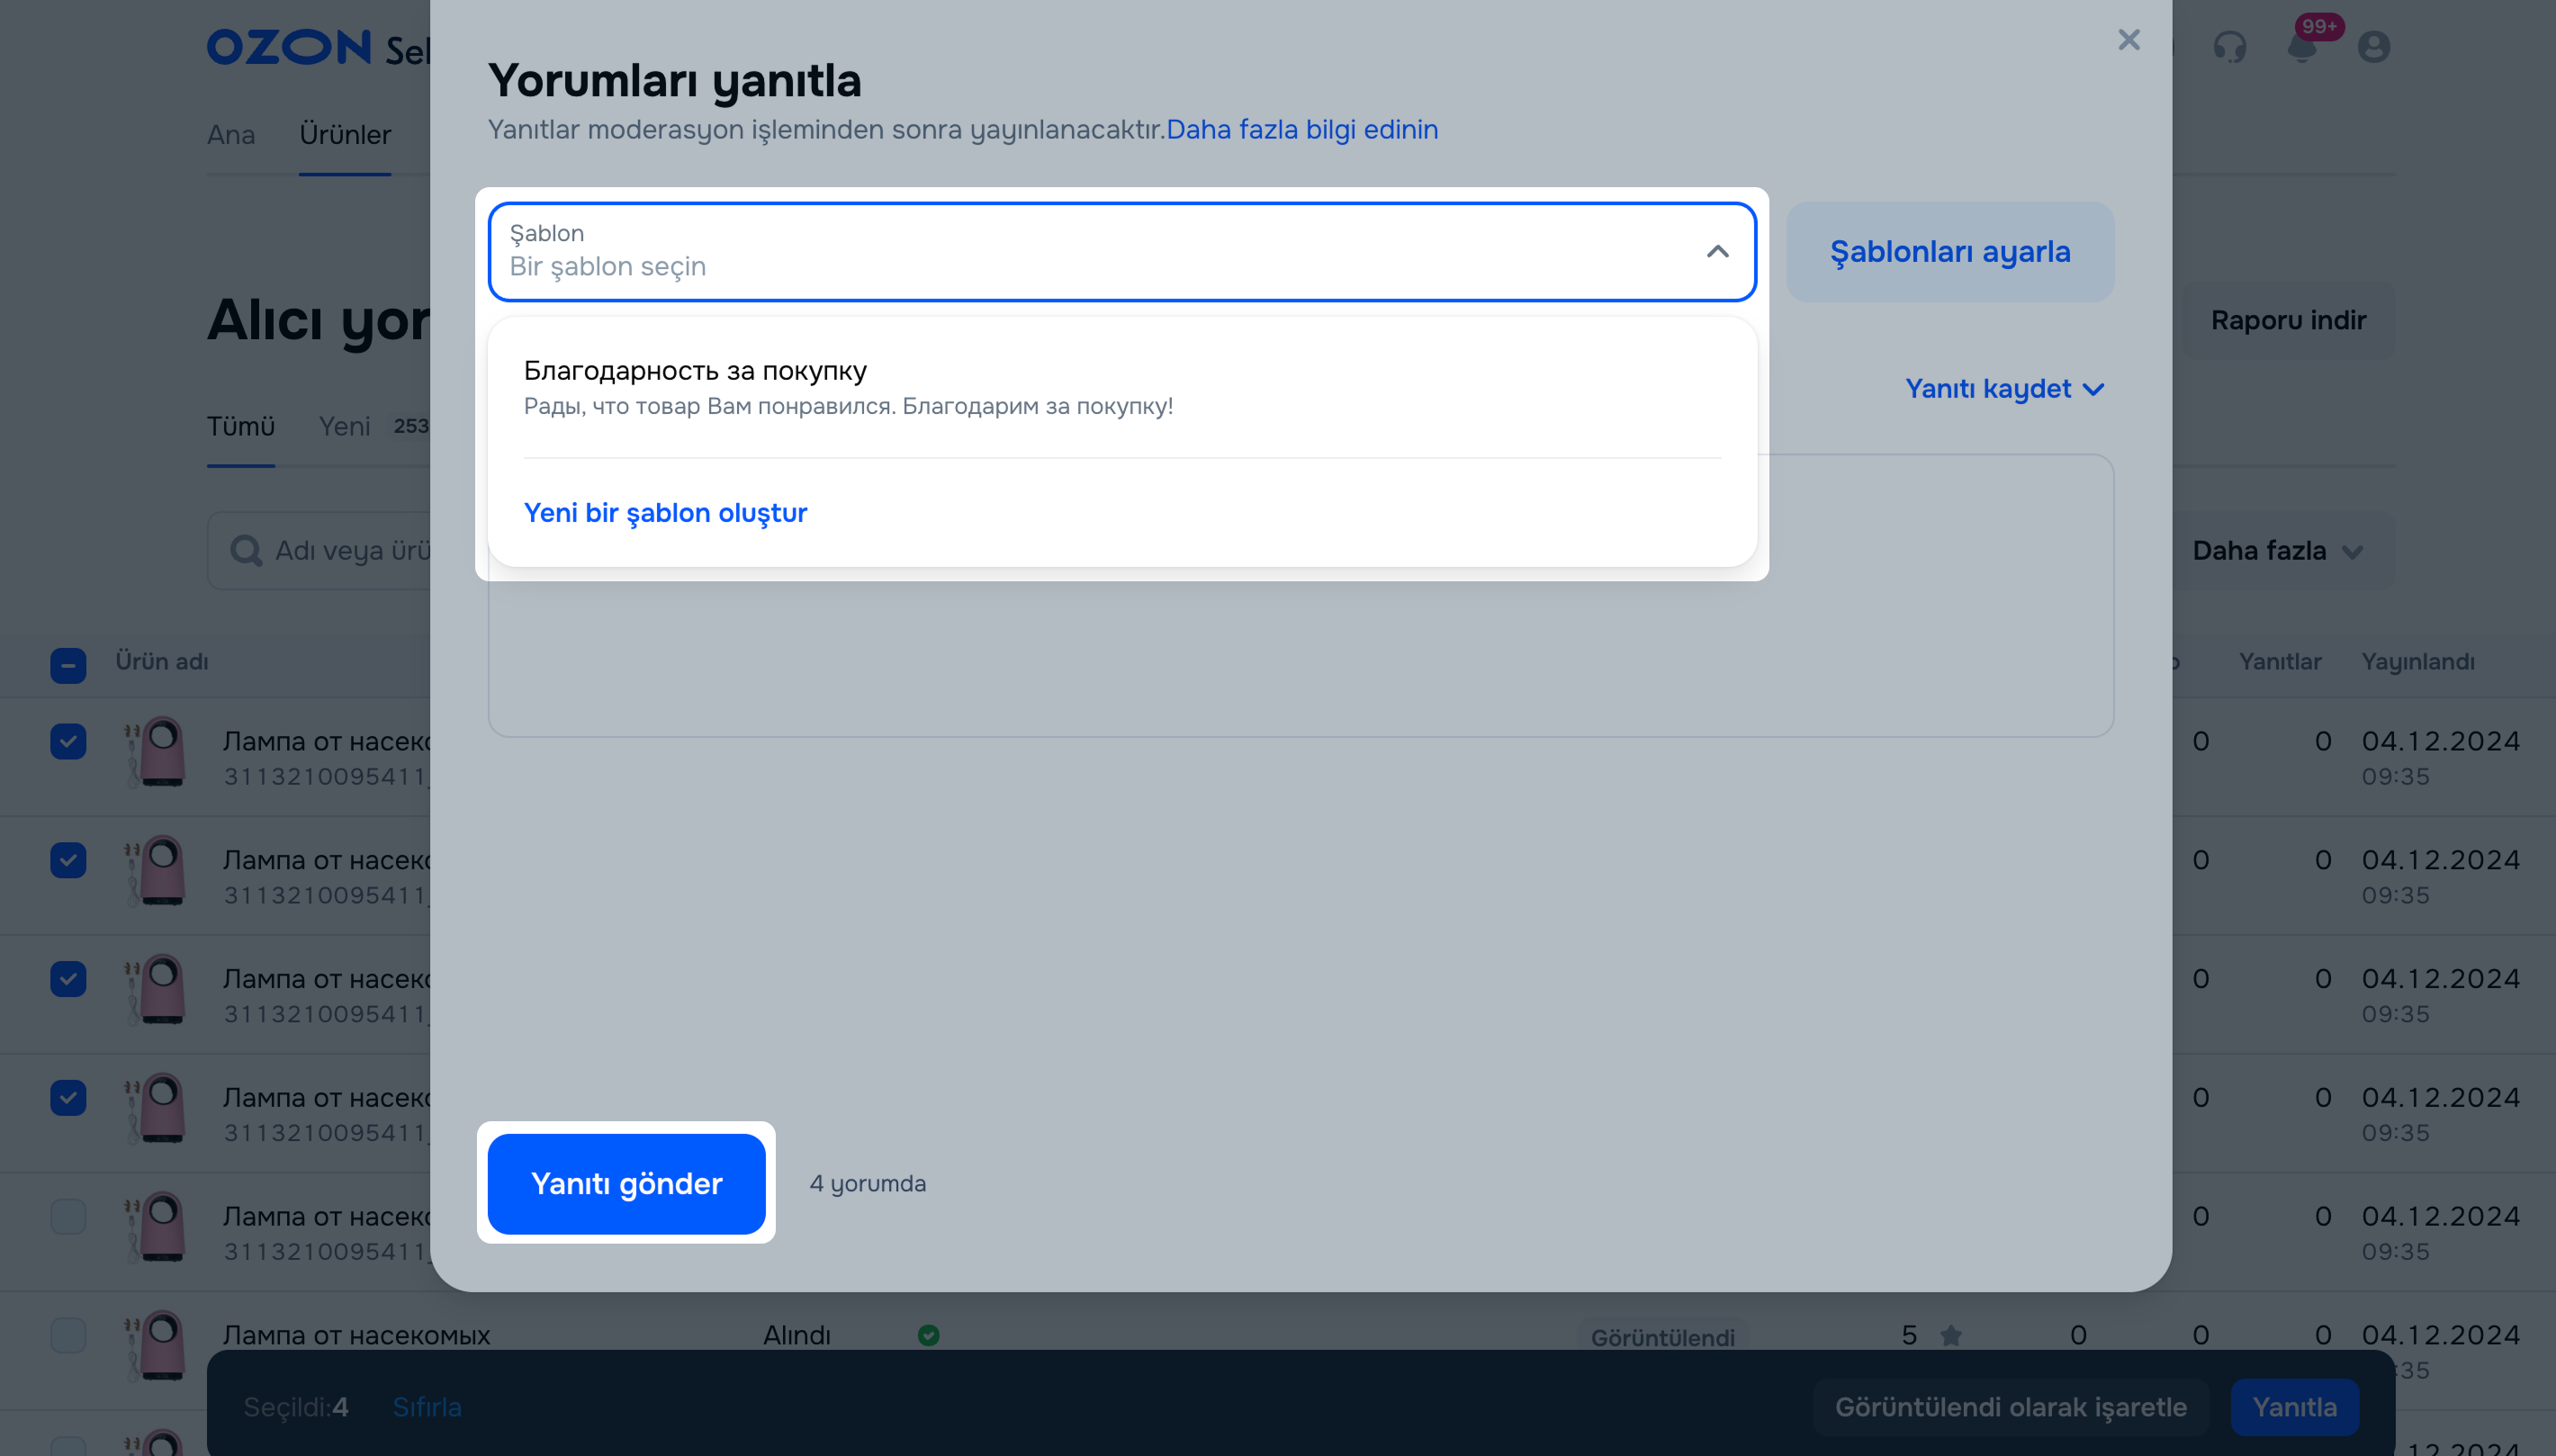The width and height of the screenshot is (2556, 1456).
Task: Check the fifth product row checkbox
Action: tap(68, 1217)
